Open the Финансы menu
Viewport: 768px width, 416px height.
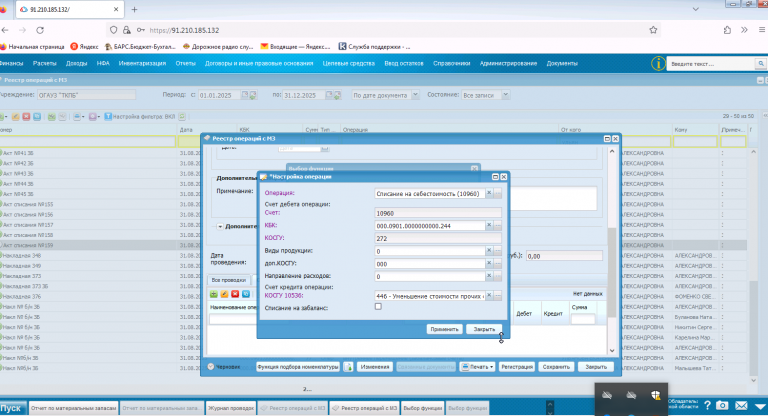click(x=11, y=63)
